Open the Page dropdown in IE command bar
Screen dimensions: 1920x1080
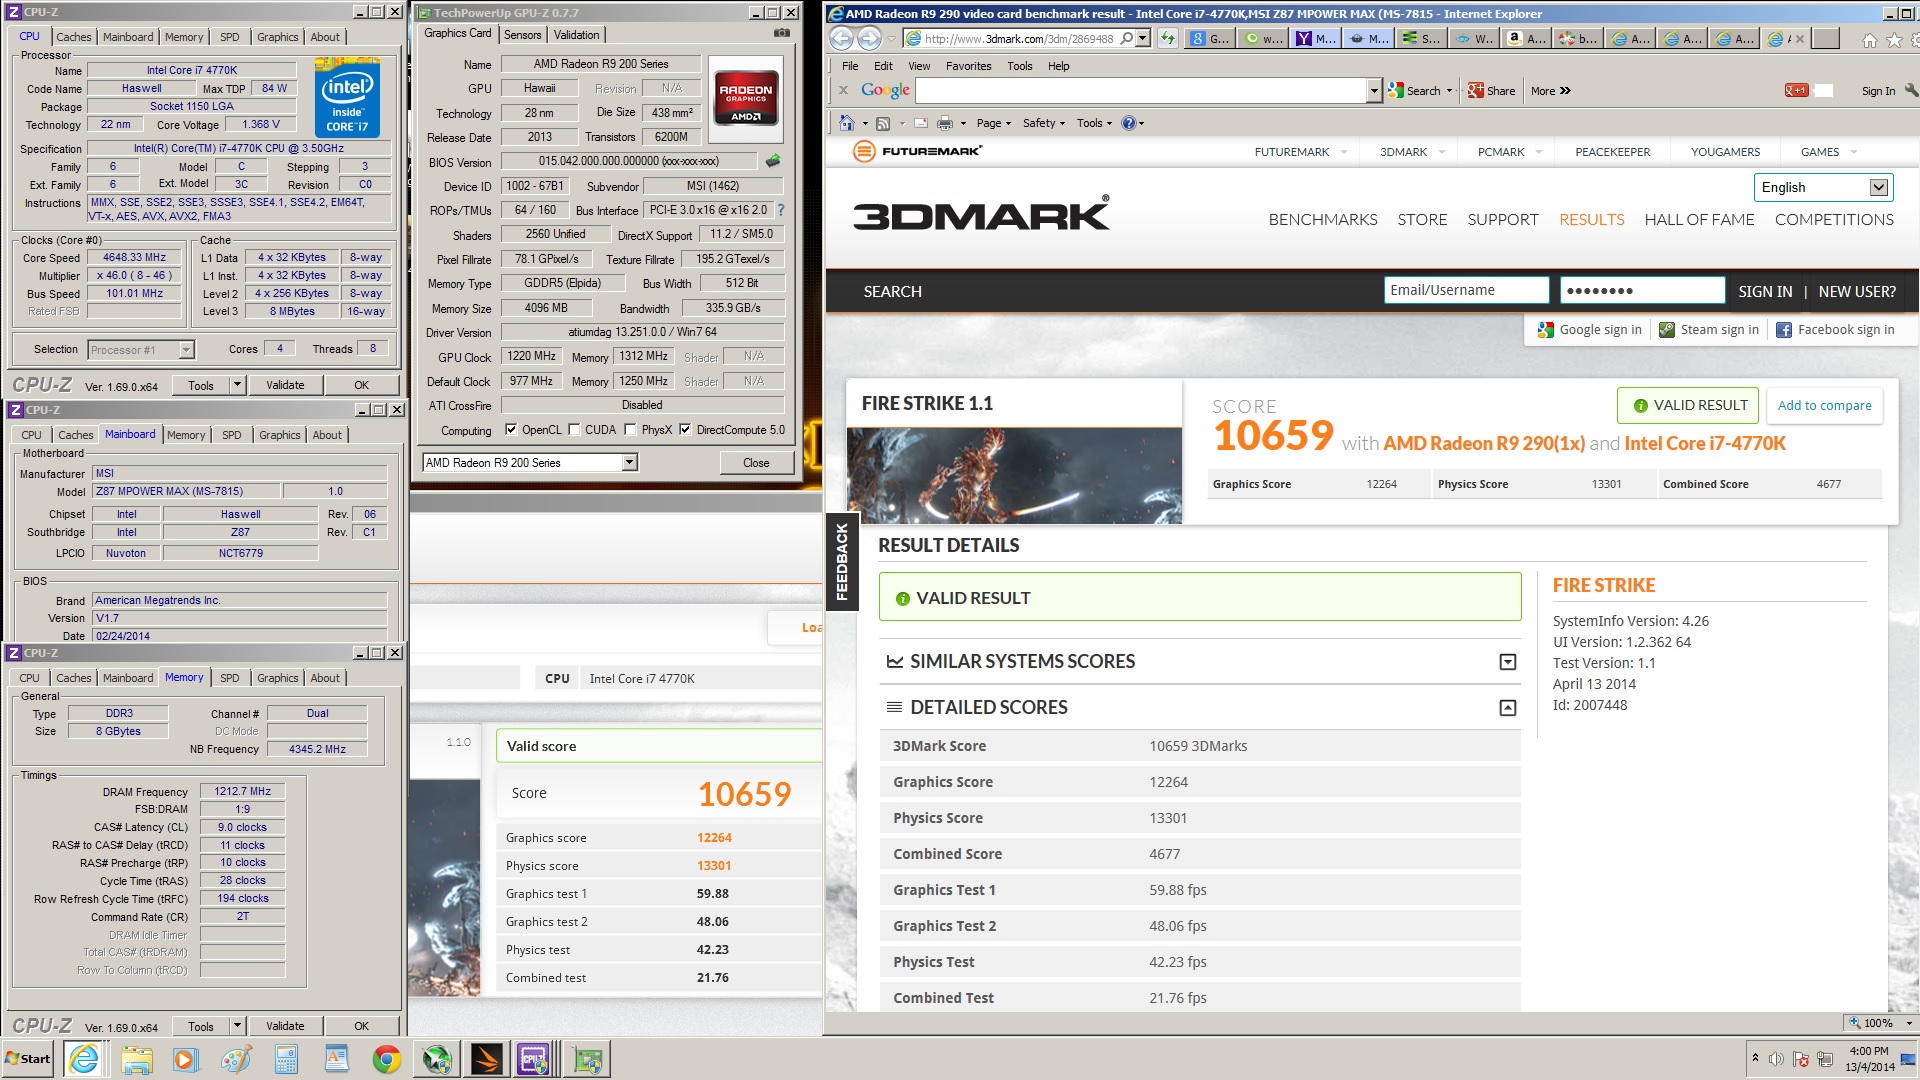[994, 123]
